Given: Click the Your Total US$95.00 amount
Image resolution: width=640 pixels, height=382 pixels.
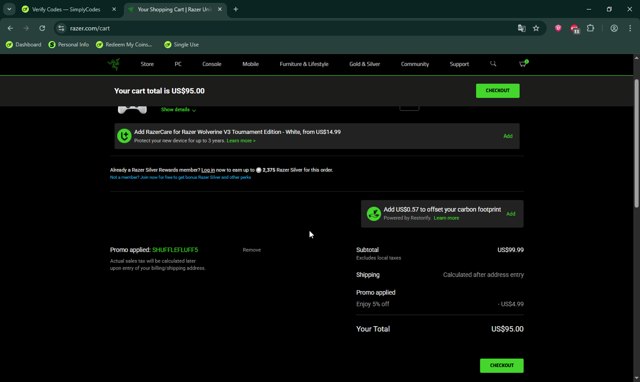Looking at the screenshot, I should coord(507,329).
